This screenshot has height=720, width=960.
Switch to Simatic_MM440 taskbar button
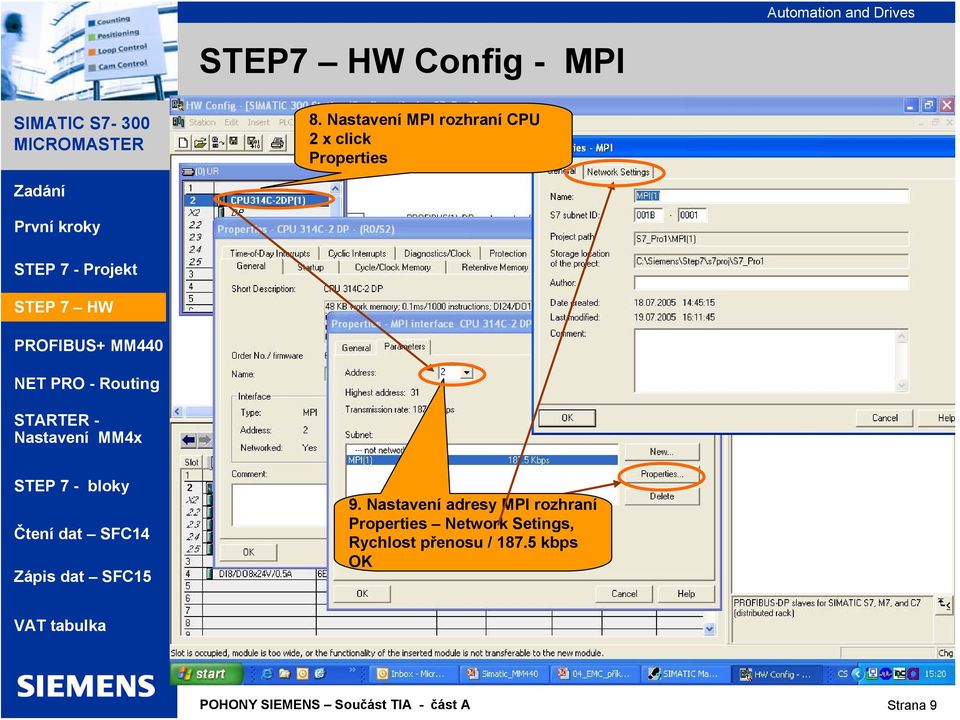[504, 674]
